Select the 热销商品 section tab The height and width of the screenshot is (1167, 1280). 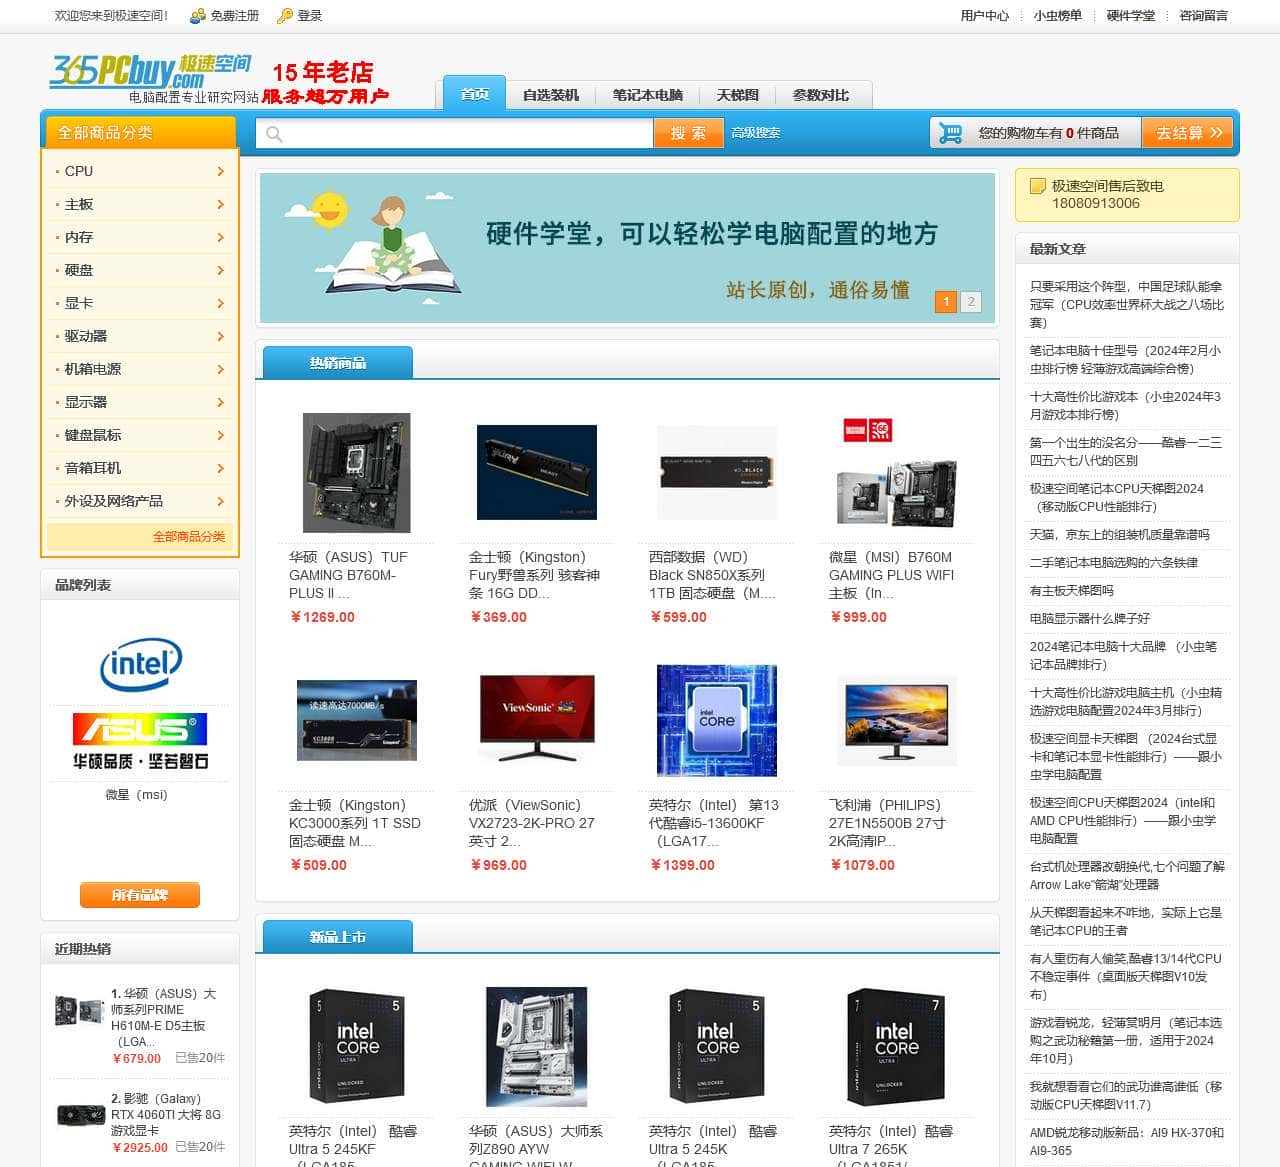338,363
